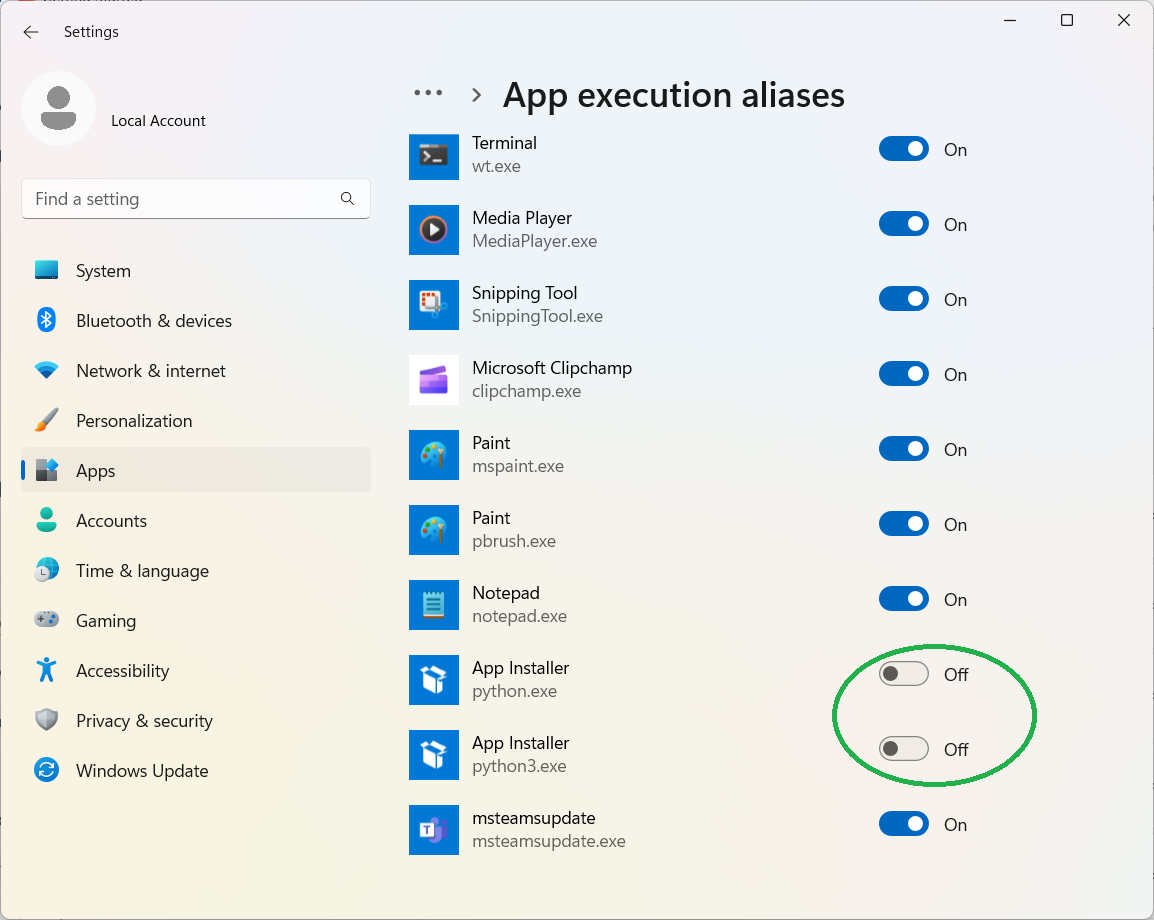Close the Settings window
Viewport: 1154px width, 920px height.
1124,21
